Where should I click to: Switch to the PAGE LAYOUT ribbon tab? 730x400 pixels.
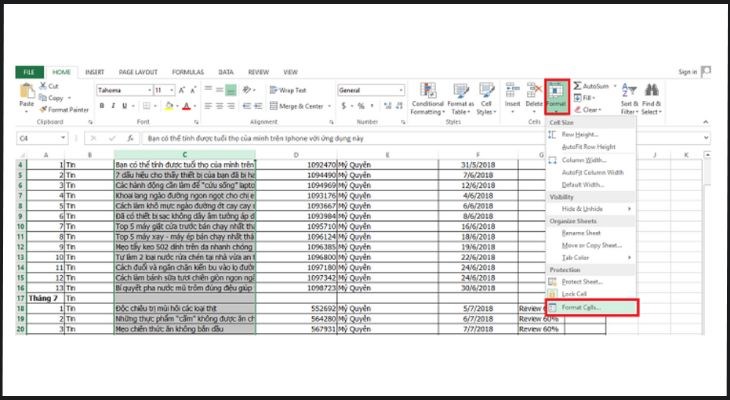(x=136, y=72)
